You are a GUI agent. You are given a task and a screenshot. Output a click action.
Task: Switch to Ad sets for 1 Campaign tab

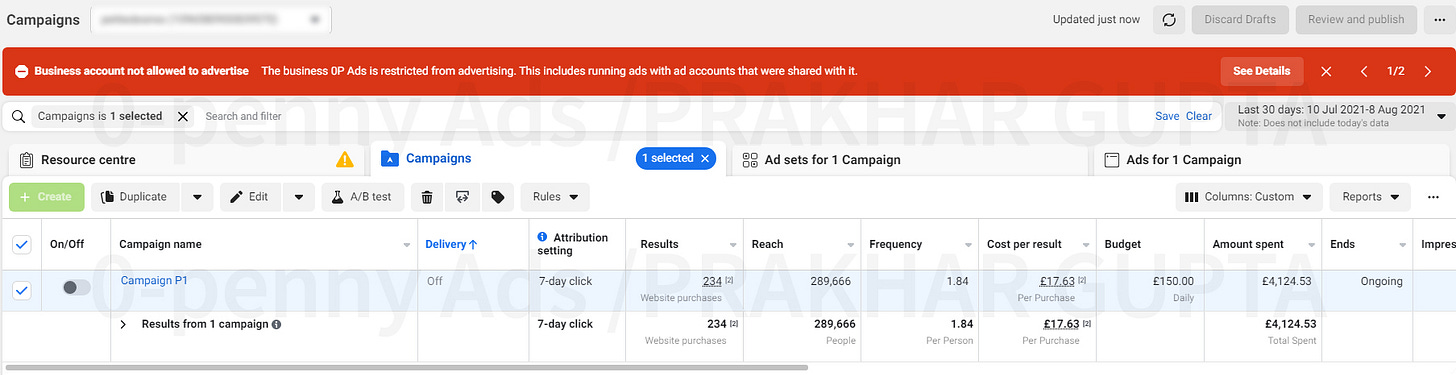coord(910,160)
